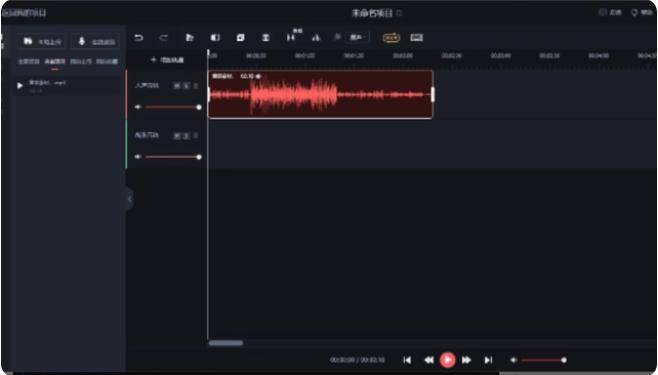658x375 pixels.
Task: Click the yellow outlined badge icon in toolbar
Action: 391,38
